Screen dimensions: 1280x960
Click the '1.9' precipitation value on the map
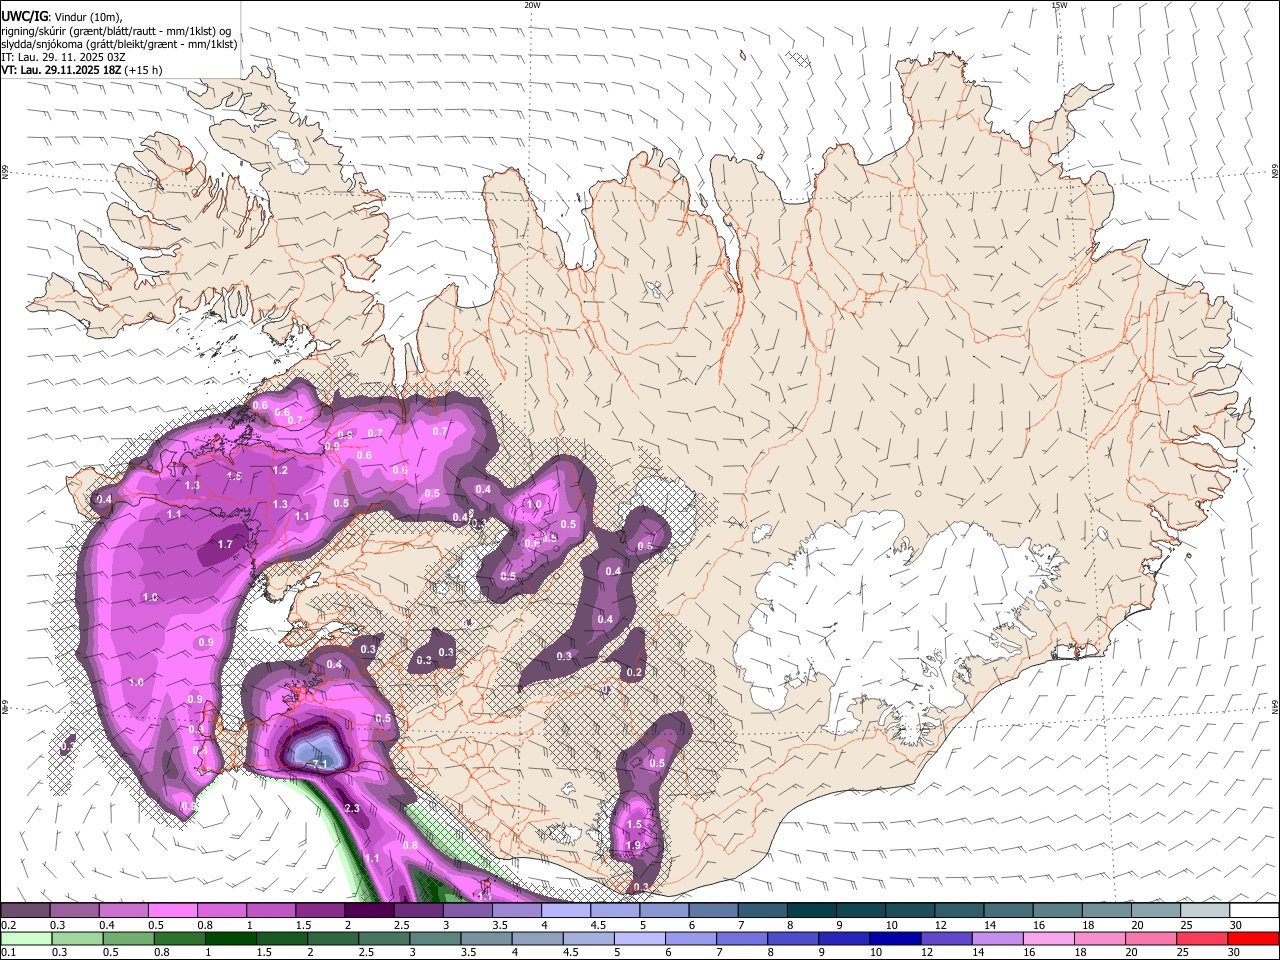(x=633, y=846)
